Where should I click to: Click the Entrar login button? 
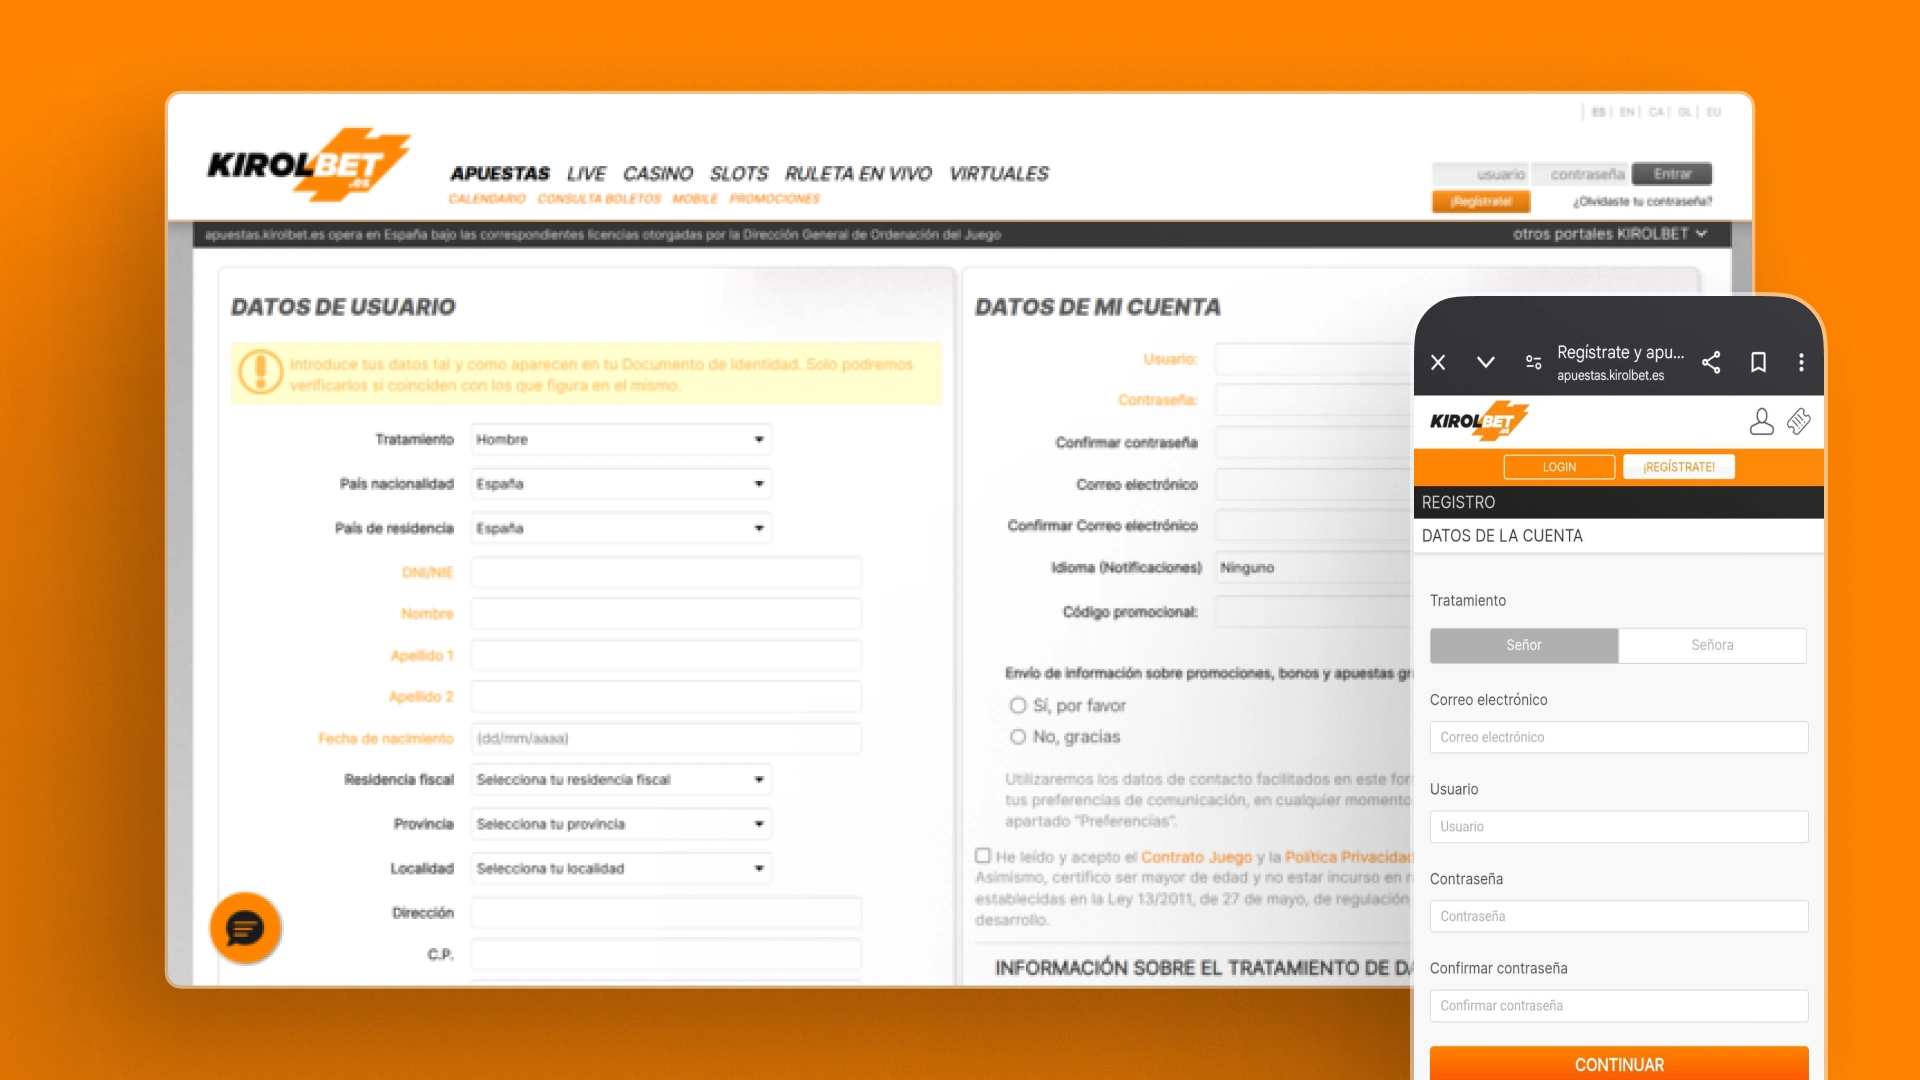tap(1672, 174)
